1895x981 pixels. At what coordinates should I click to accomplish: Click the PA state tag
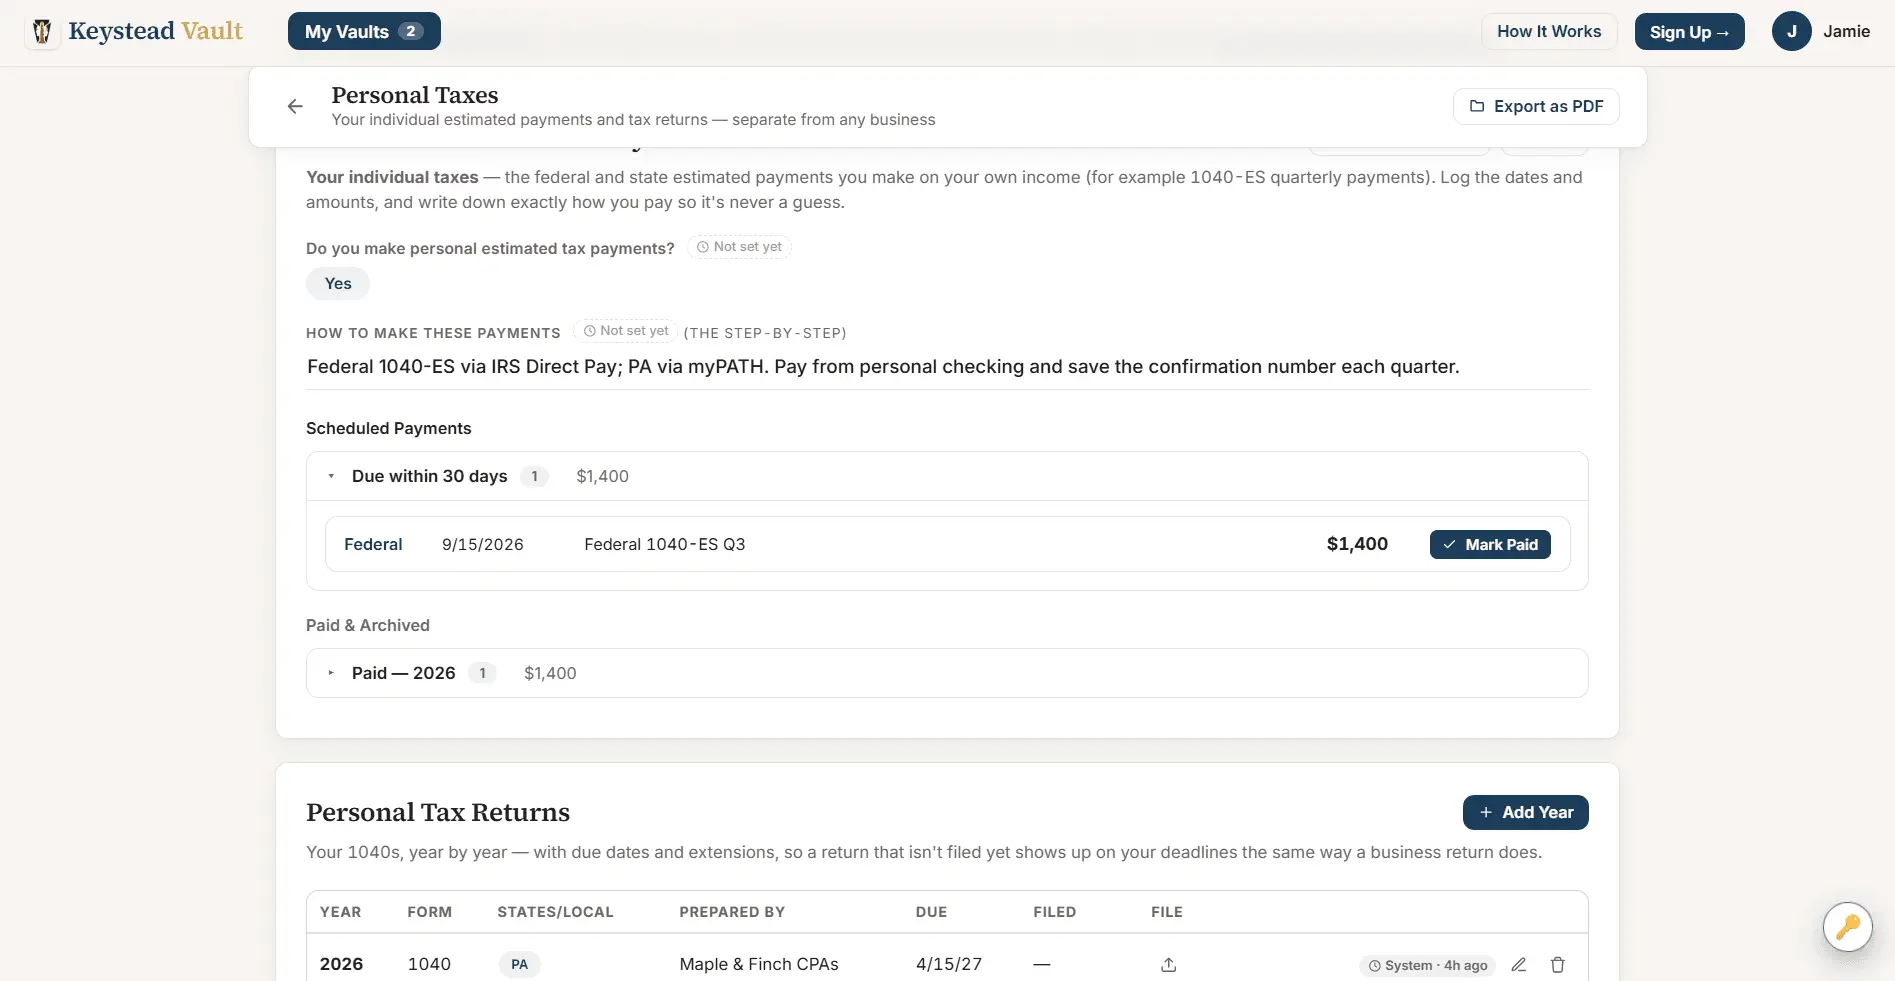[519, 965]
